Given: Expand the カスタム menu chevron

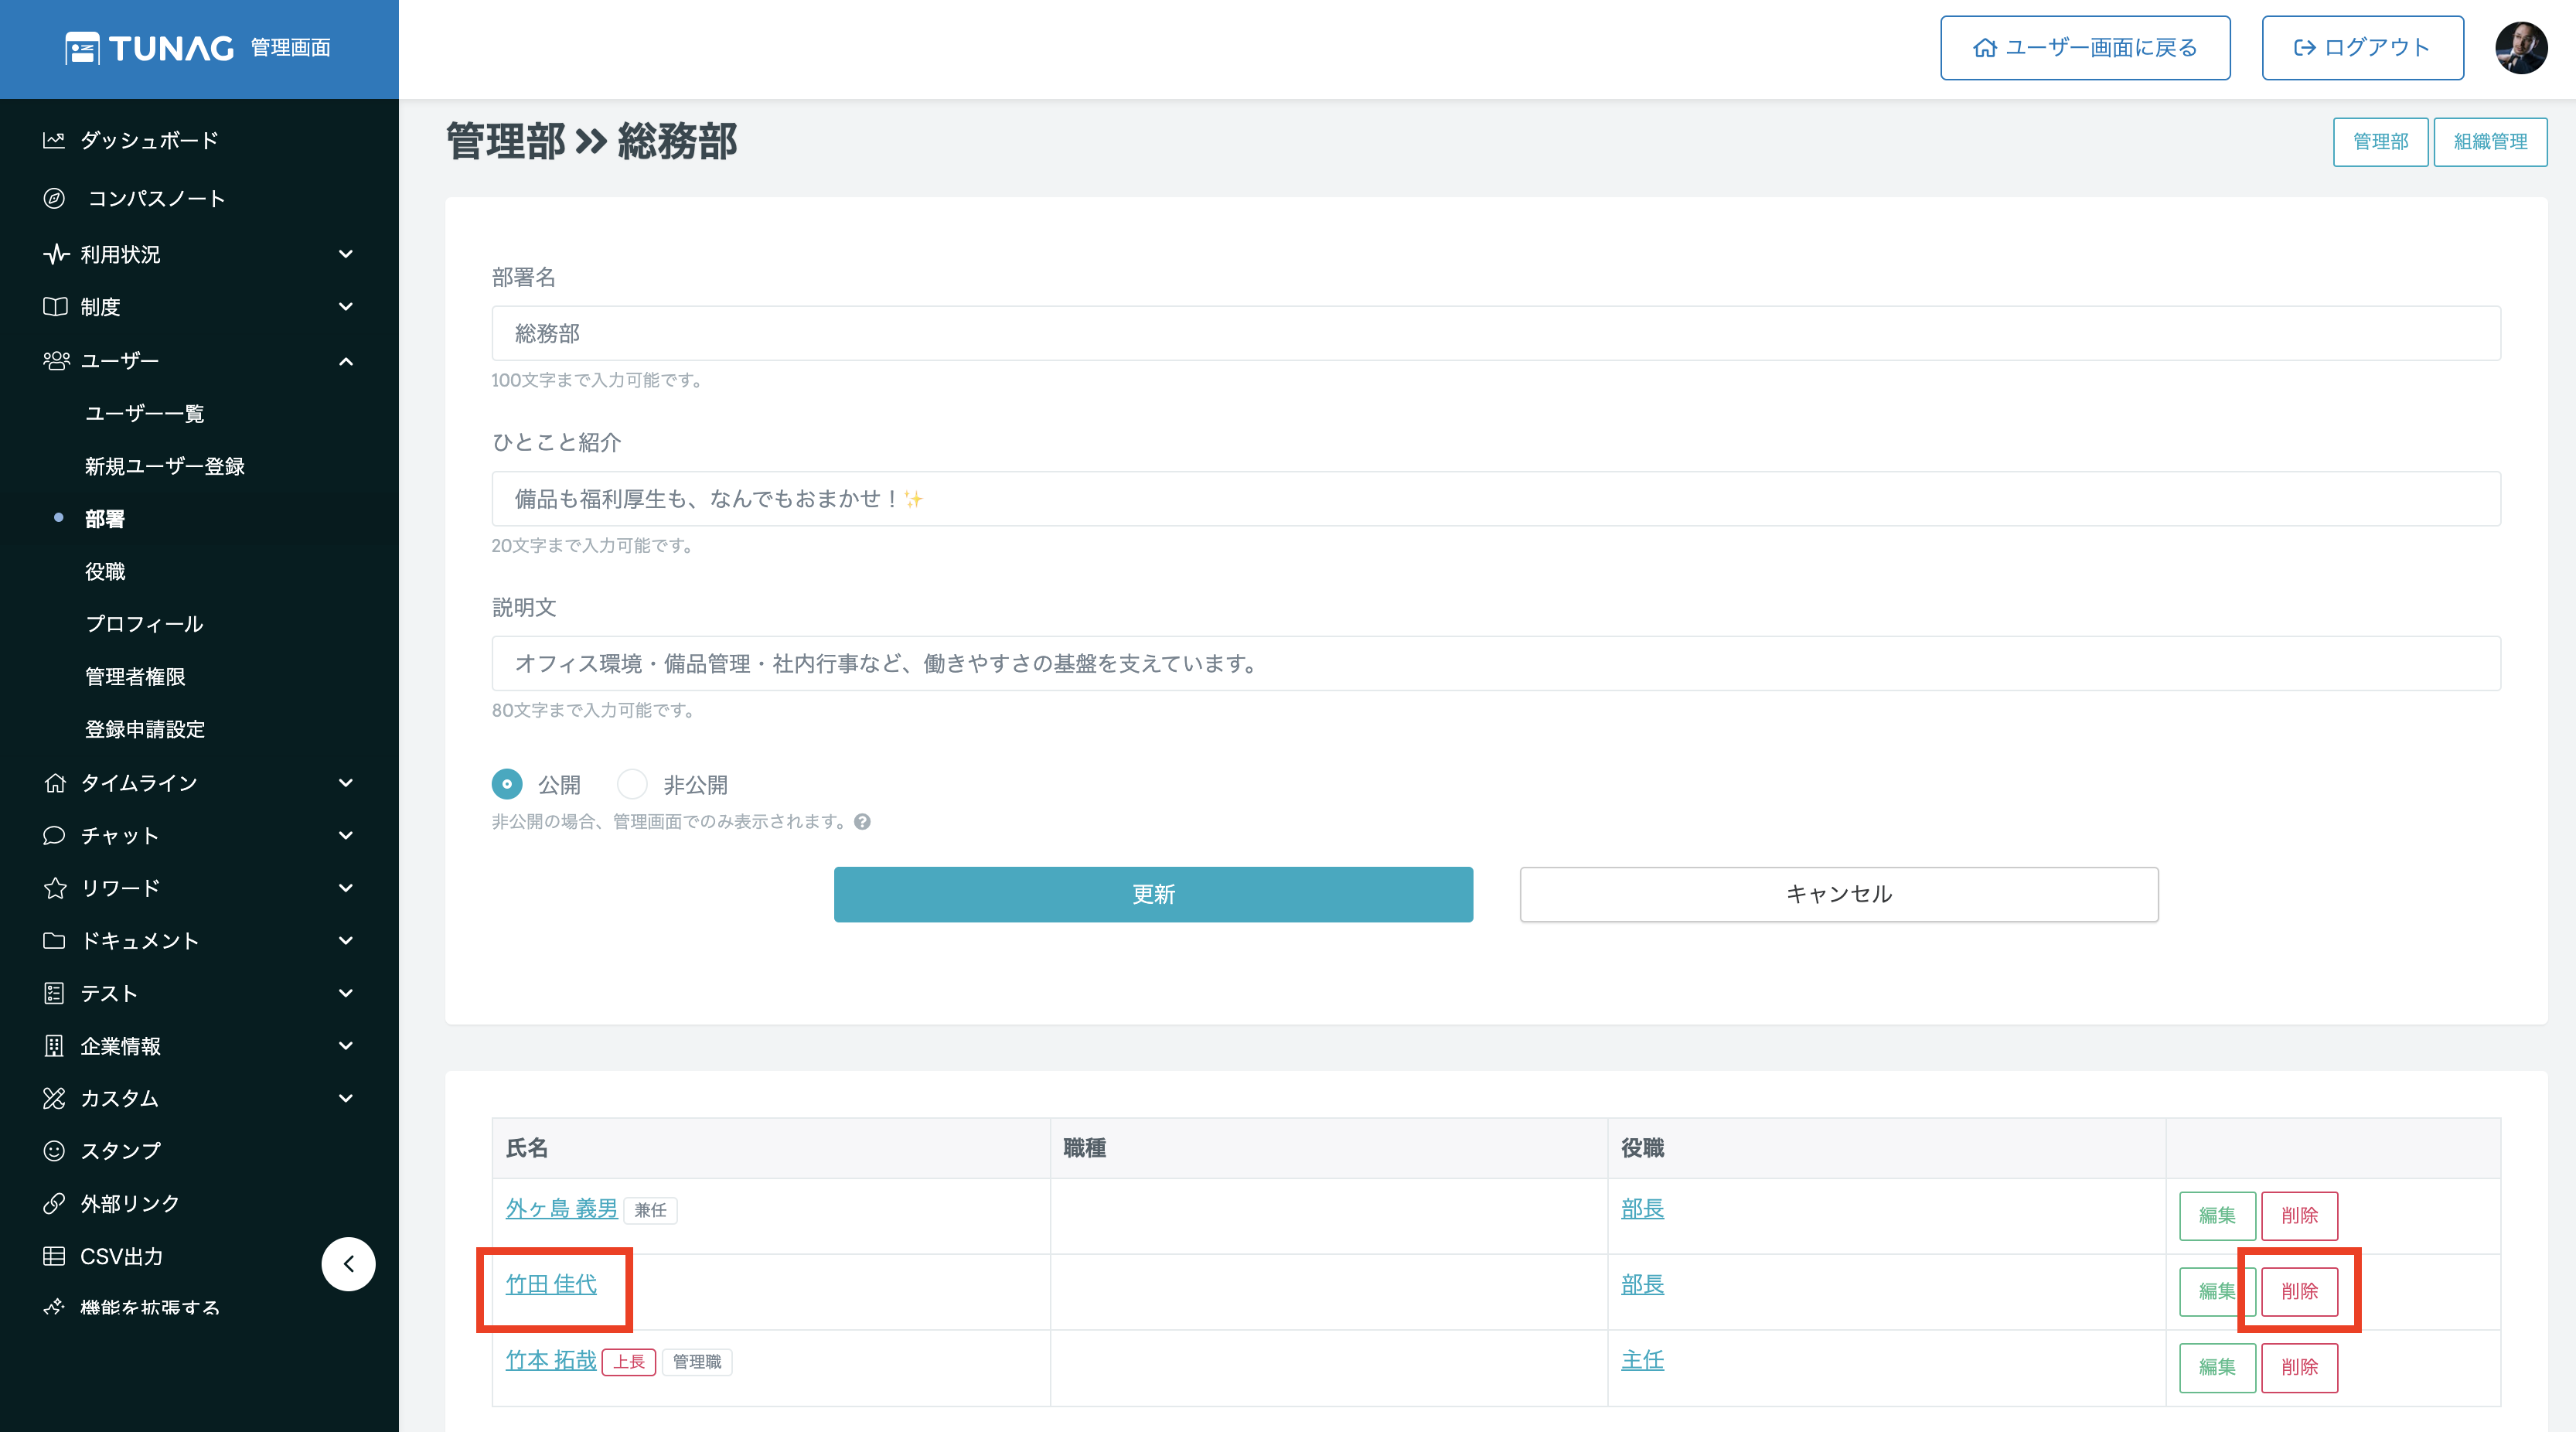Looking at the screenshot, I should pos(346,1098).
